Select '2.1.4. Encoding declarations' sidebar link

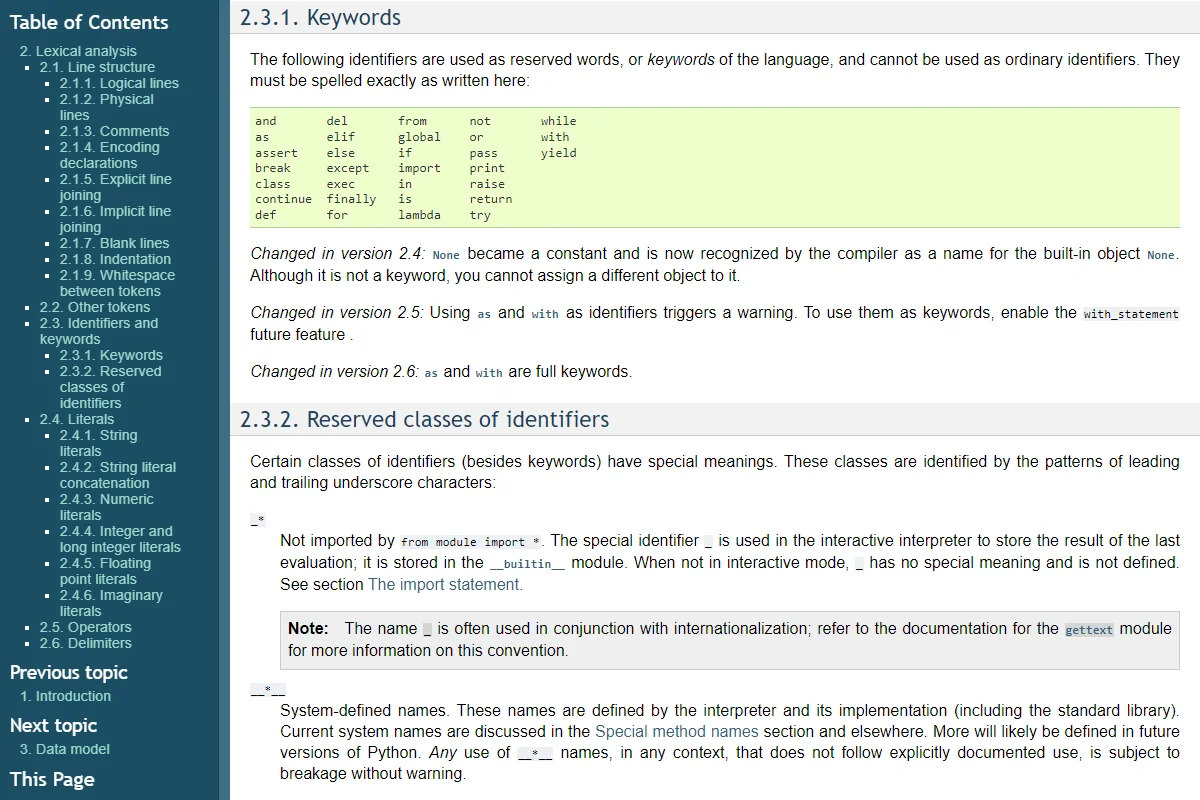(x=109, y=155)
